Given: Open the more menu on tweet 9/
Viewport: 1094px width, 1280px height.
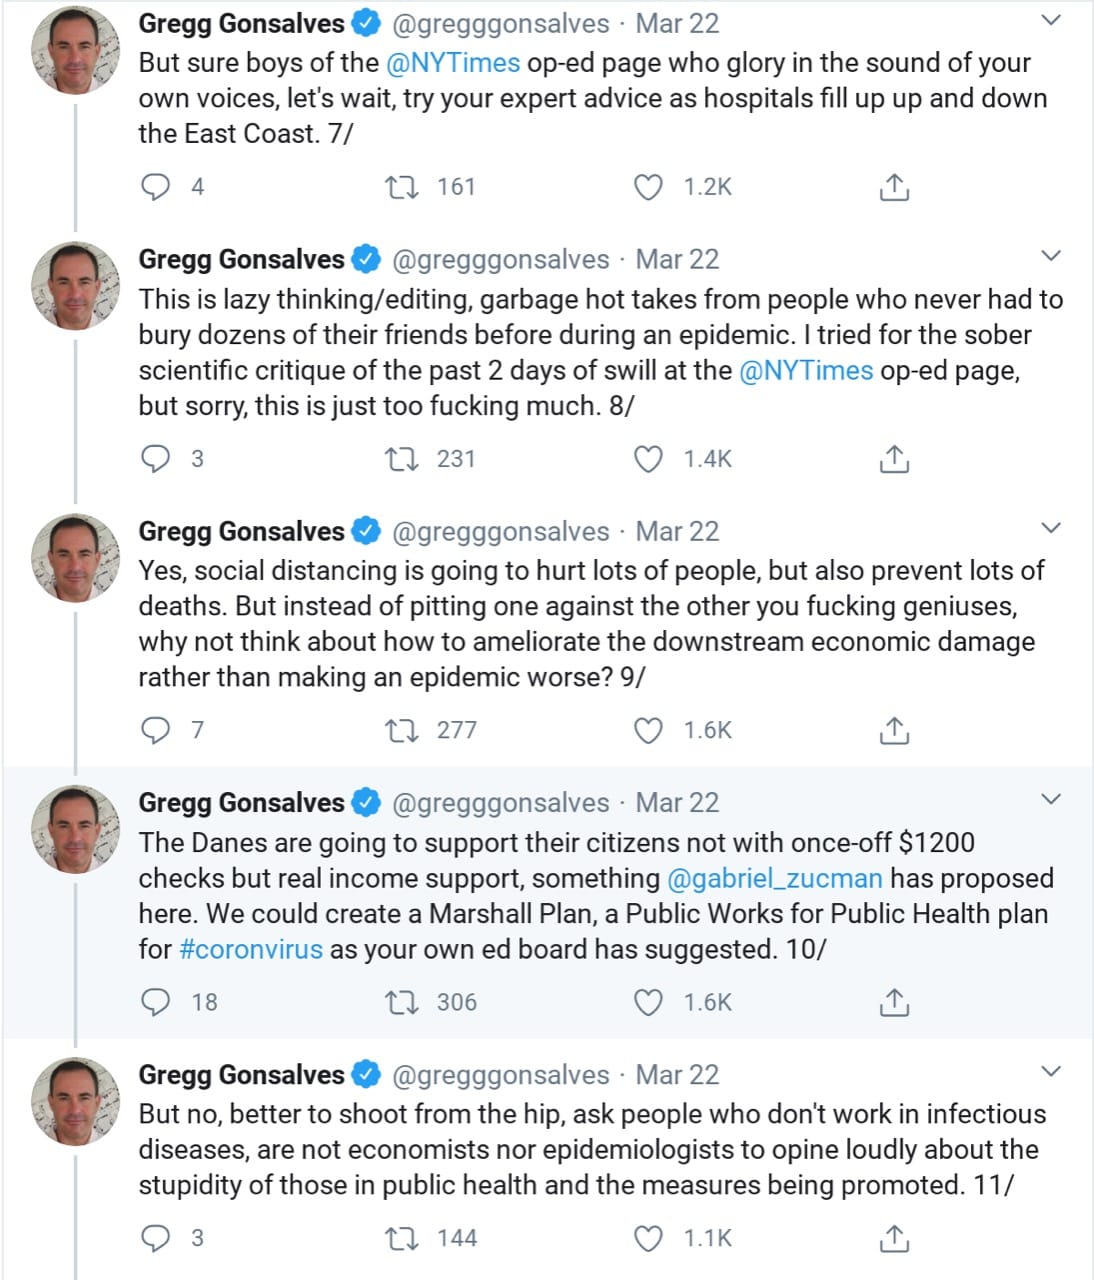Looking at the screenshot, I should [x=1050, y=528].
